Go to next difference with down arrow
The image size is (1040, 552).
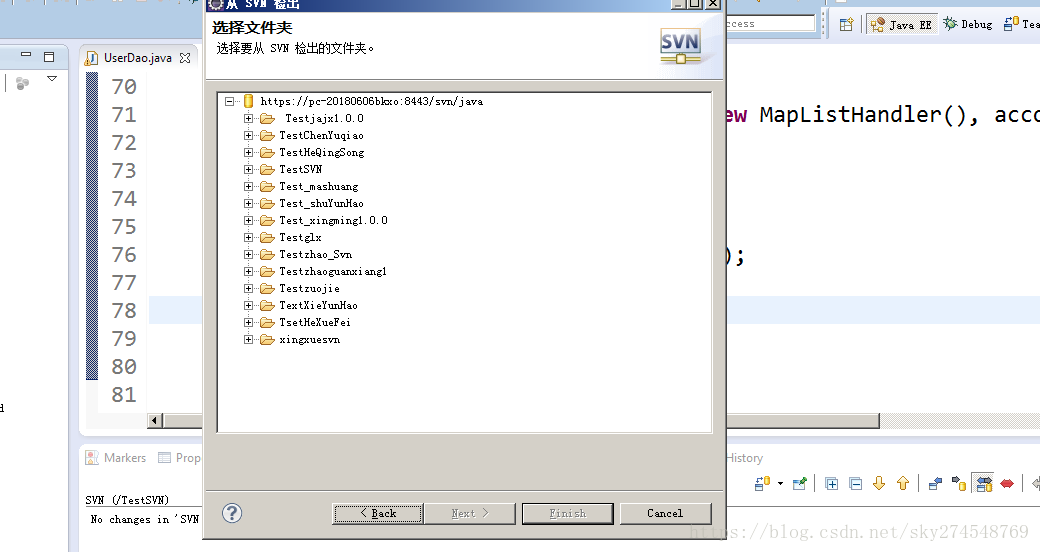(x=879, y=484)
